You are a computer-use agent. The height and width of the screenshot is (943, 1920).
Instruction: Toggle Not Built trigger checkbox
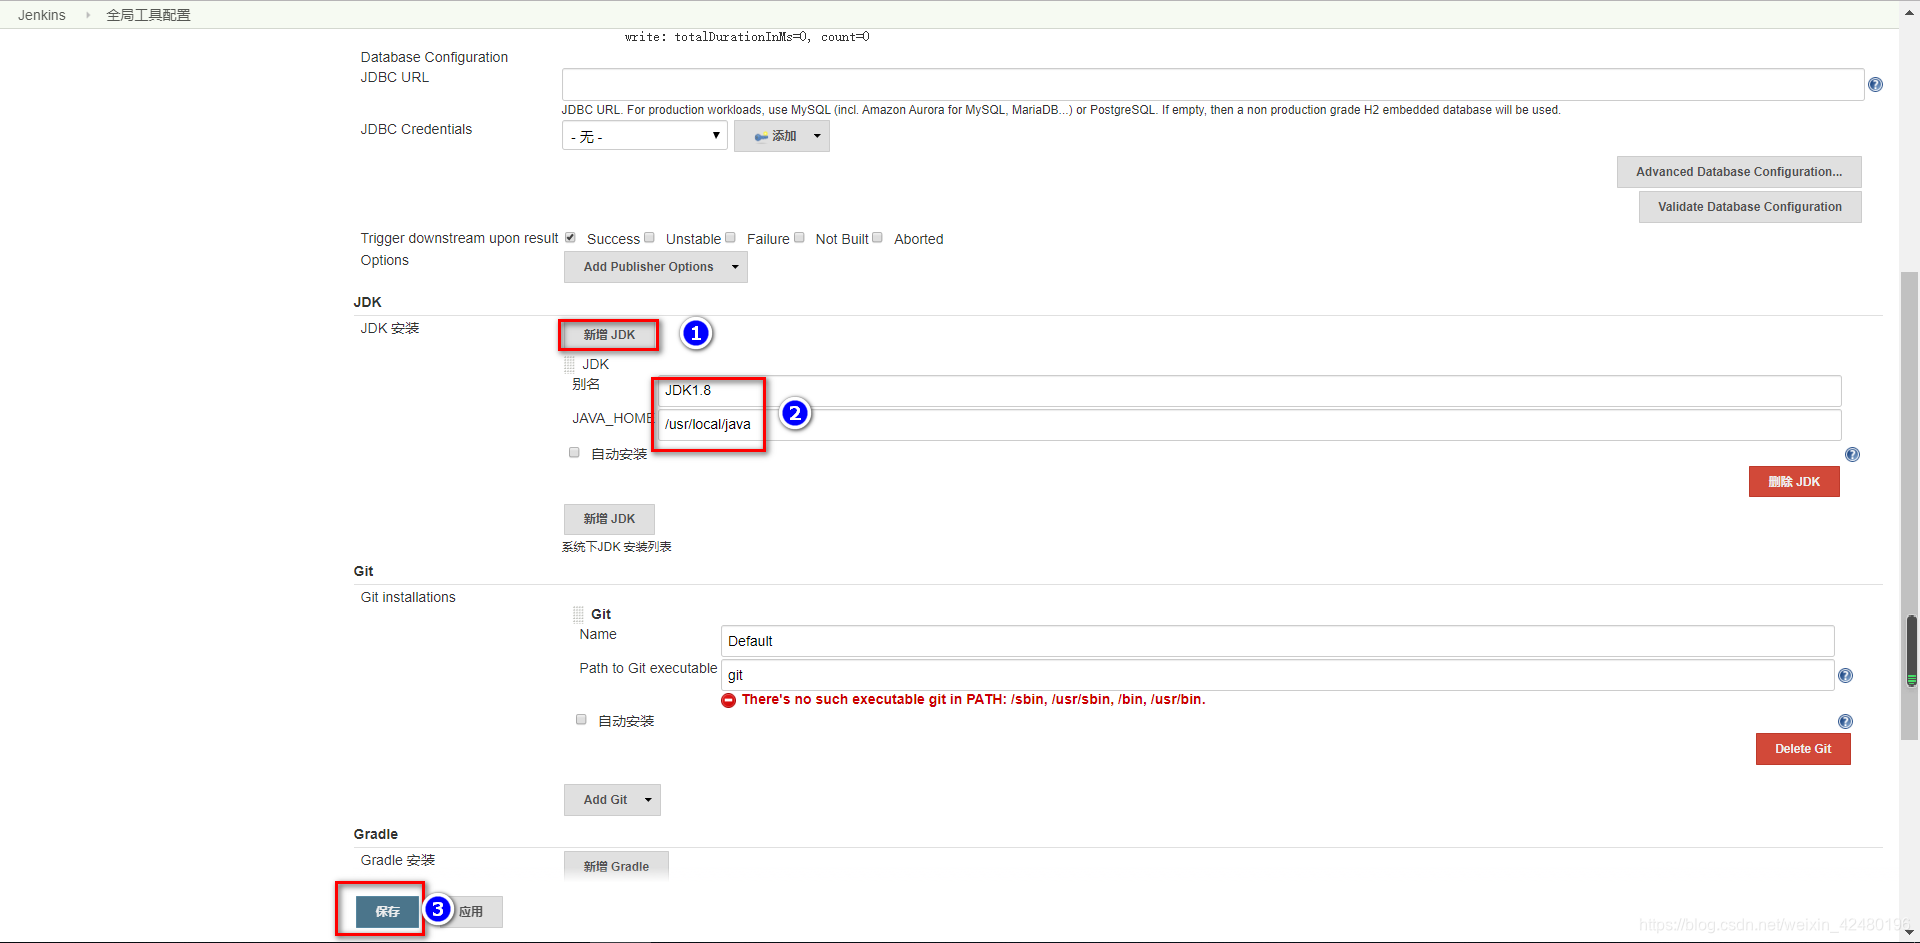[x=799, y=238]
